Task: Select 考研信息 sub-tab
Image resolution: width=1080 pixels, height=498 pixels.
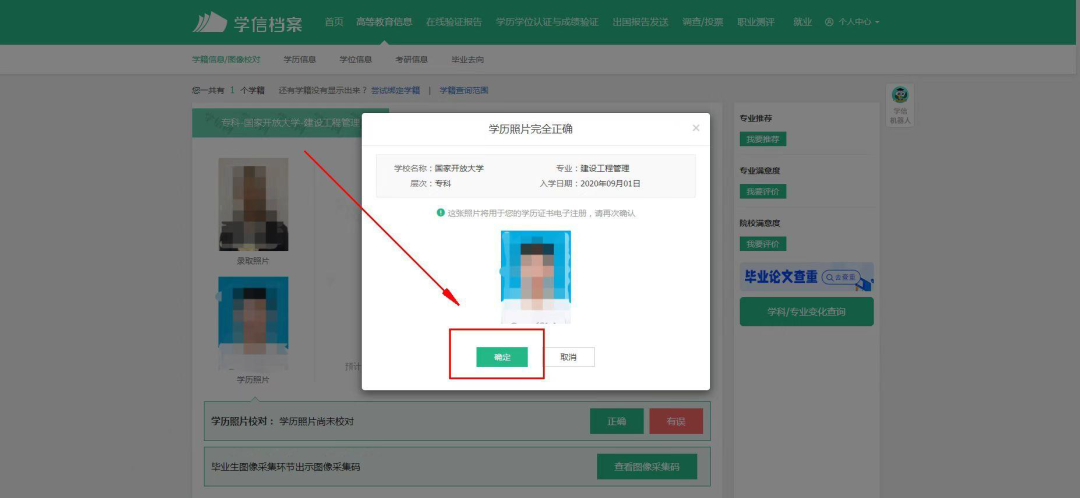Action: [x=411, y=60]
